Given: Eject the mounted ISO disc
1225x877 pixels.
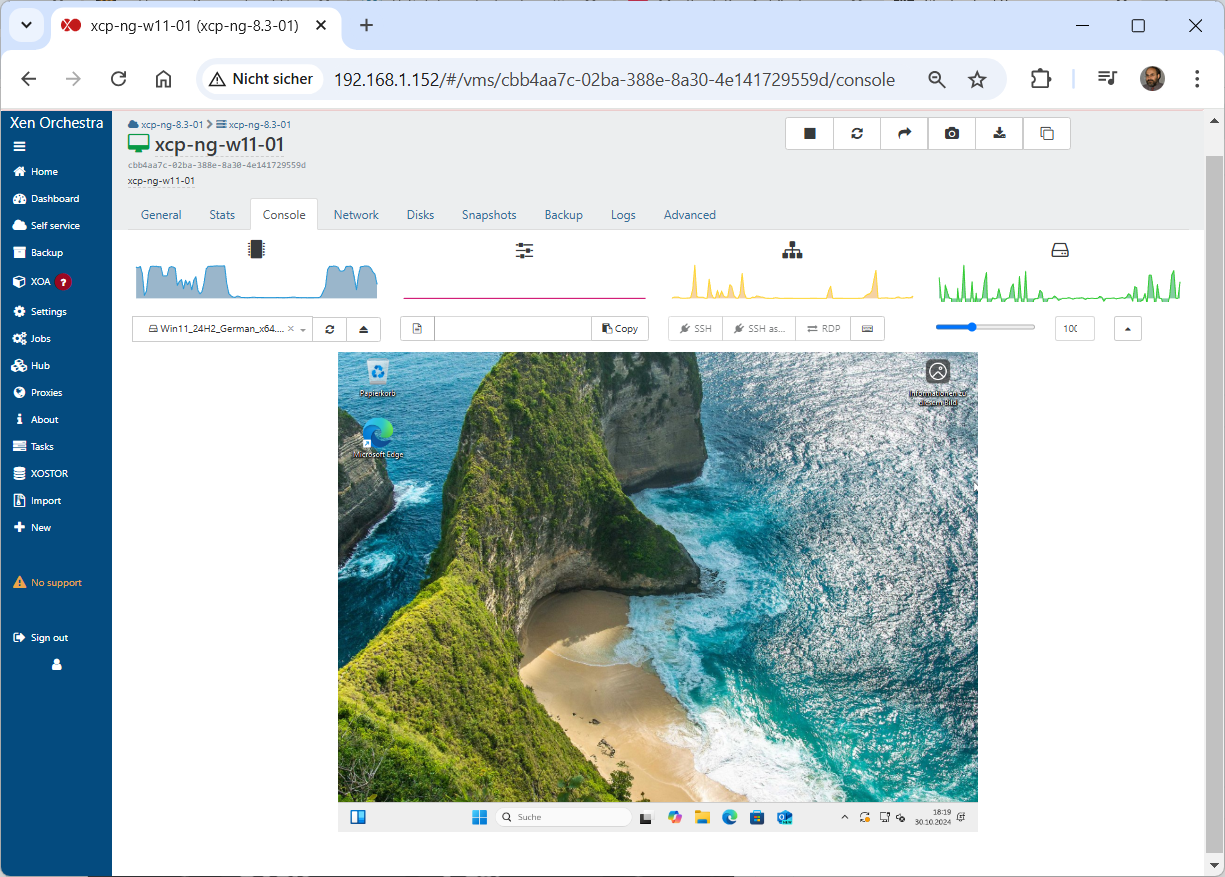Looking at the screenshot, I should pos(363,329).
